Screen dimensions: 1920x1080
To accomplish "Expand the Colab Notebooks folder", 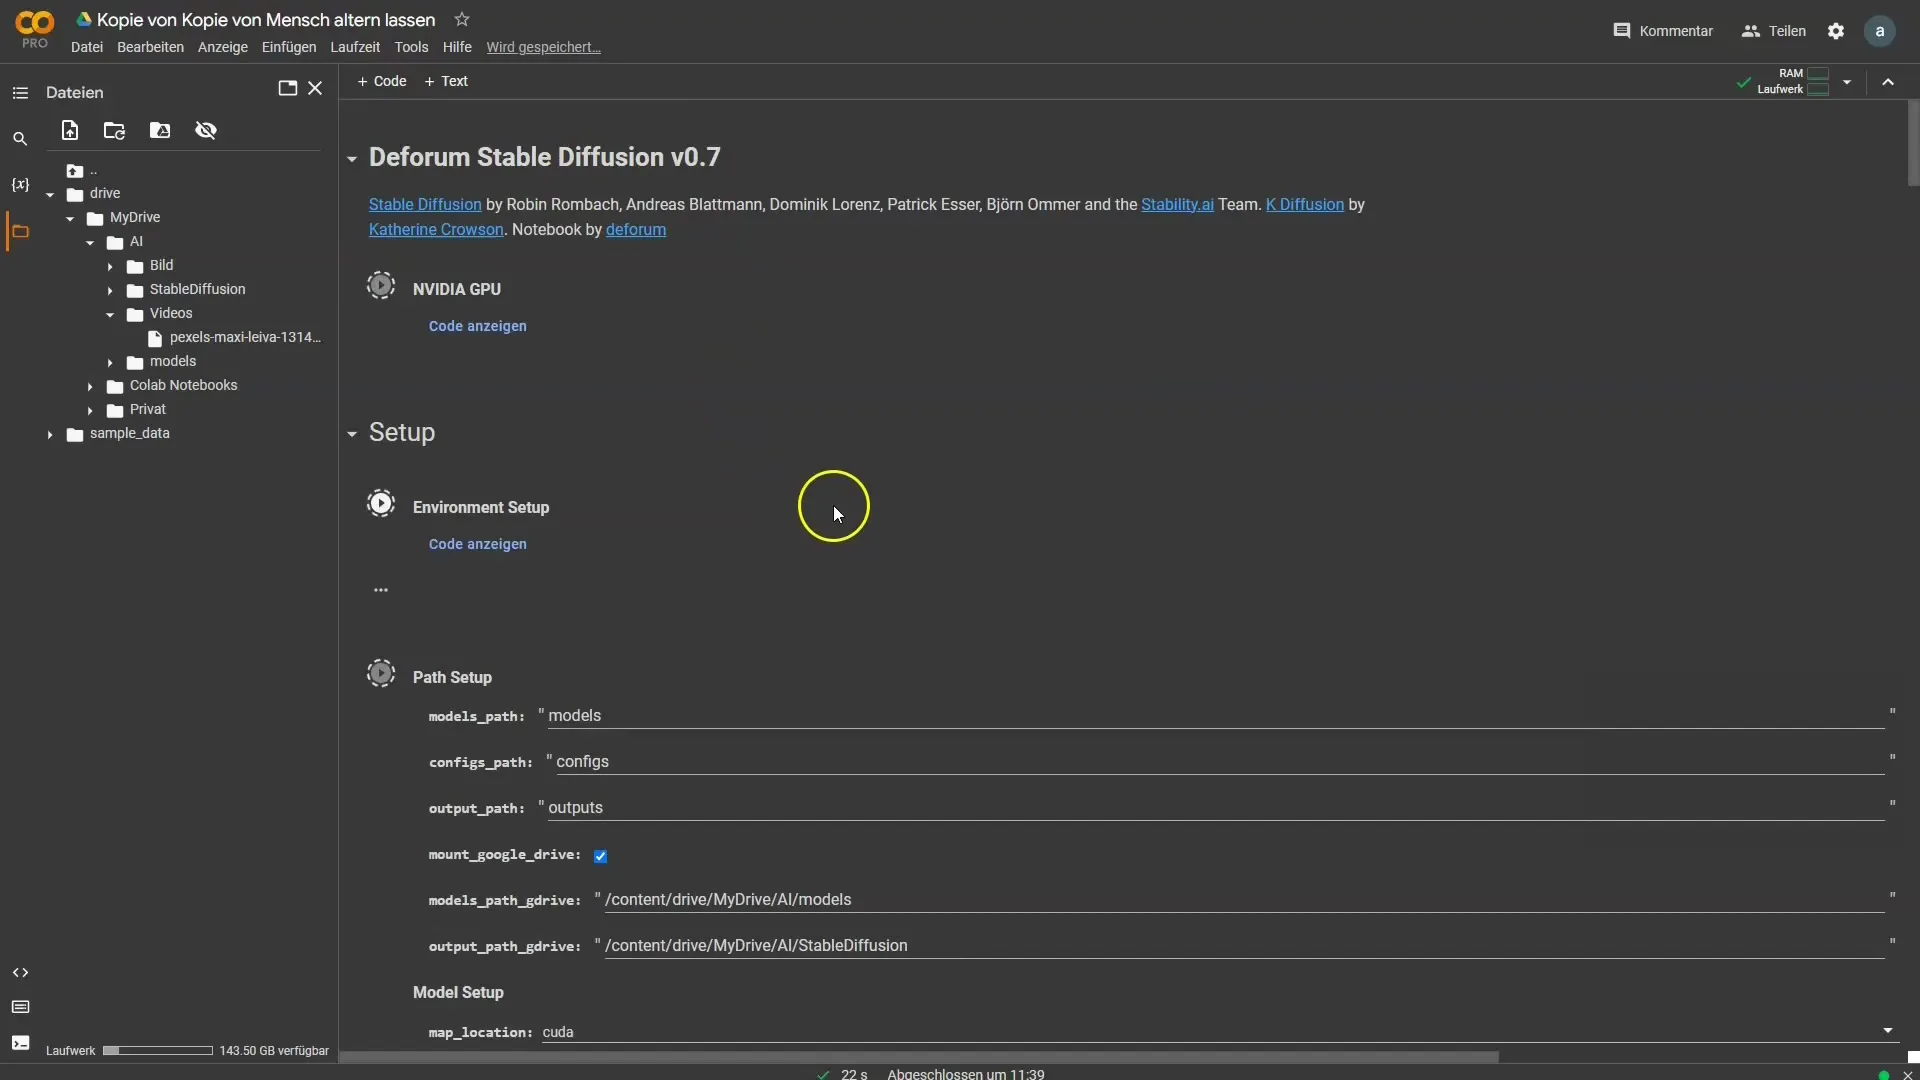I will coord(90,386).
